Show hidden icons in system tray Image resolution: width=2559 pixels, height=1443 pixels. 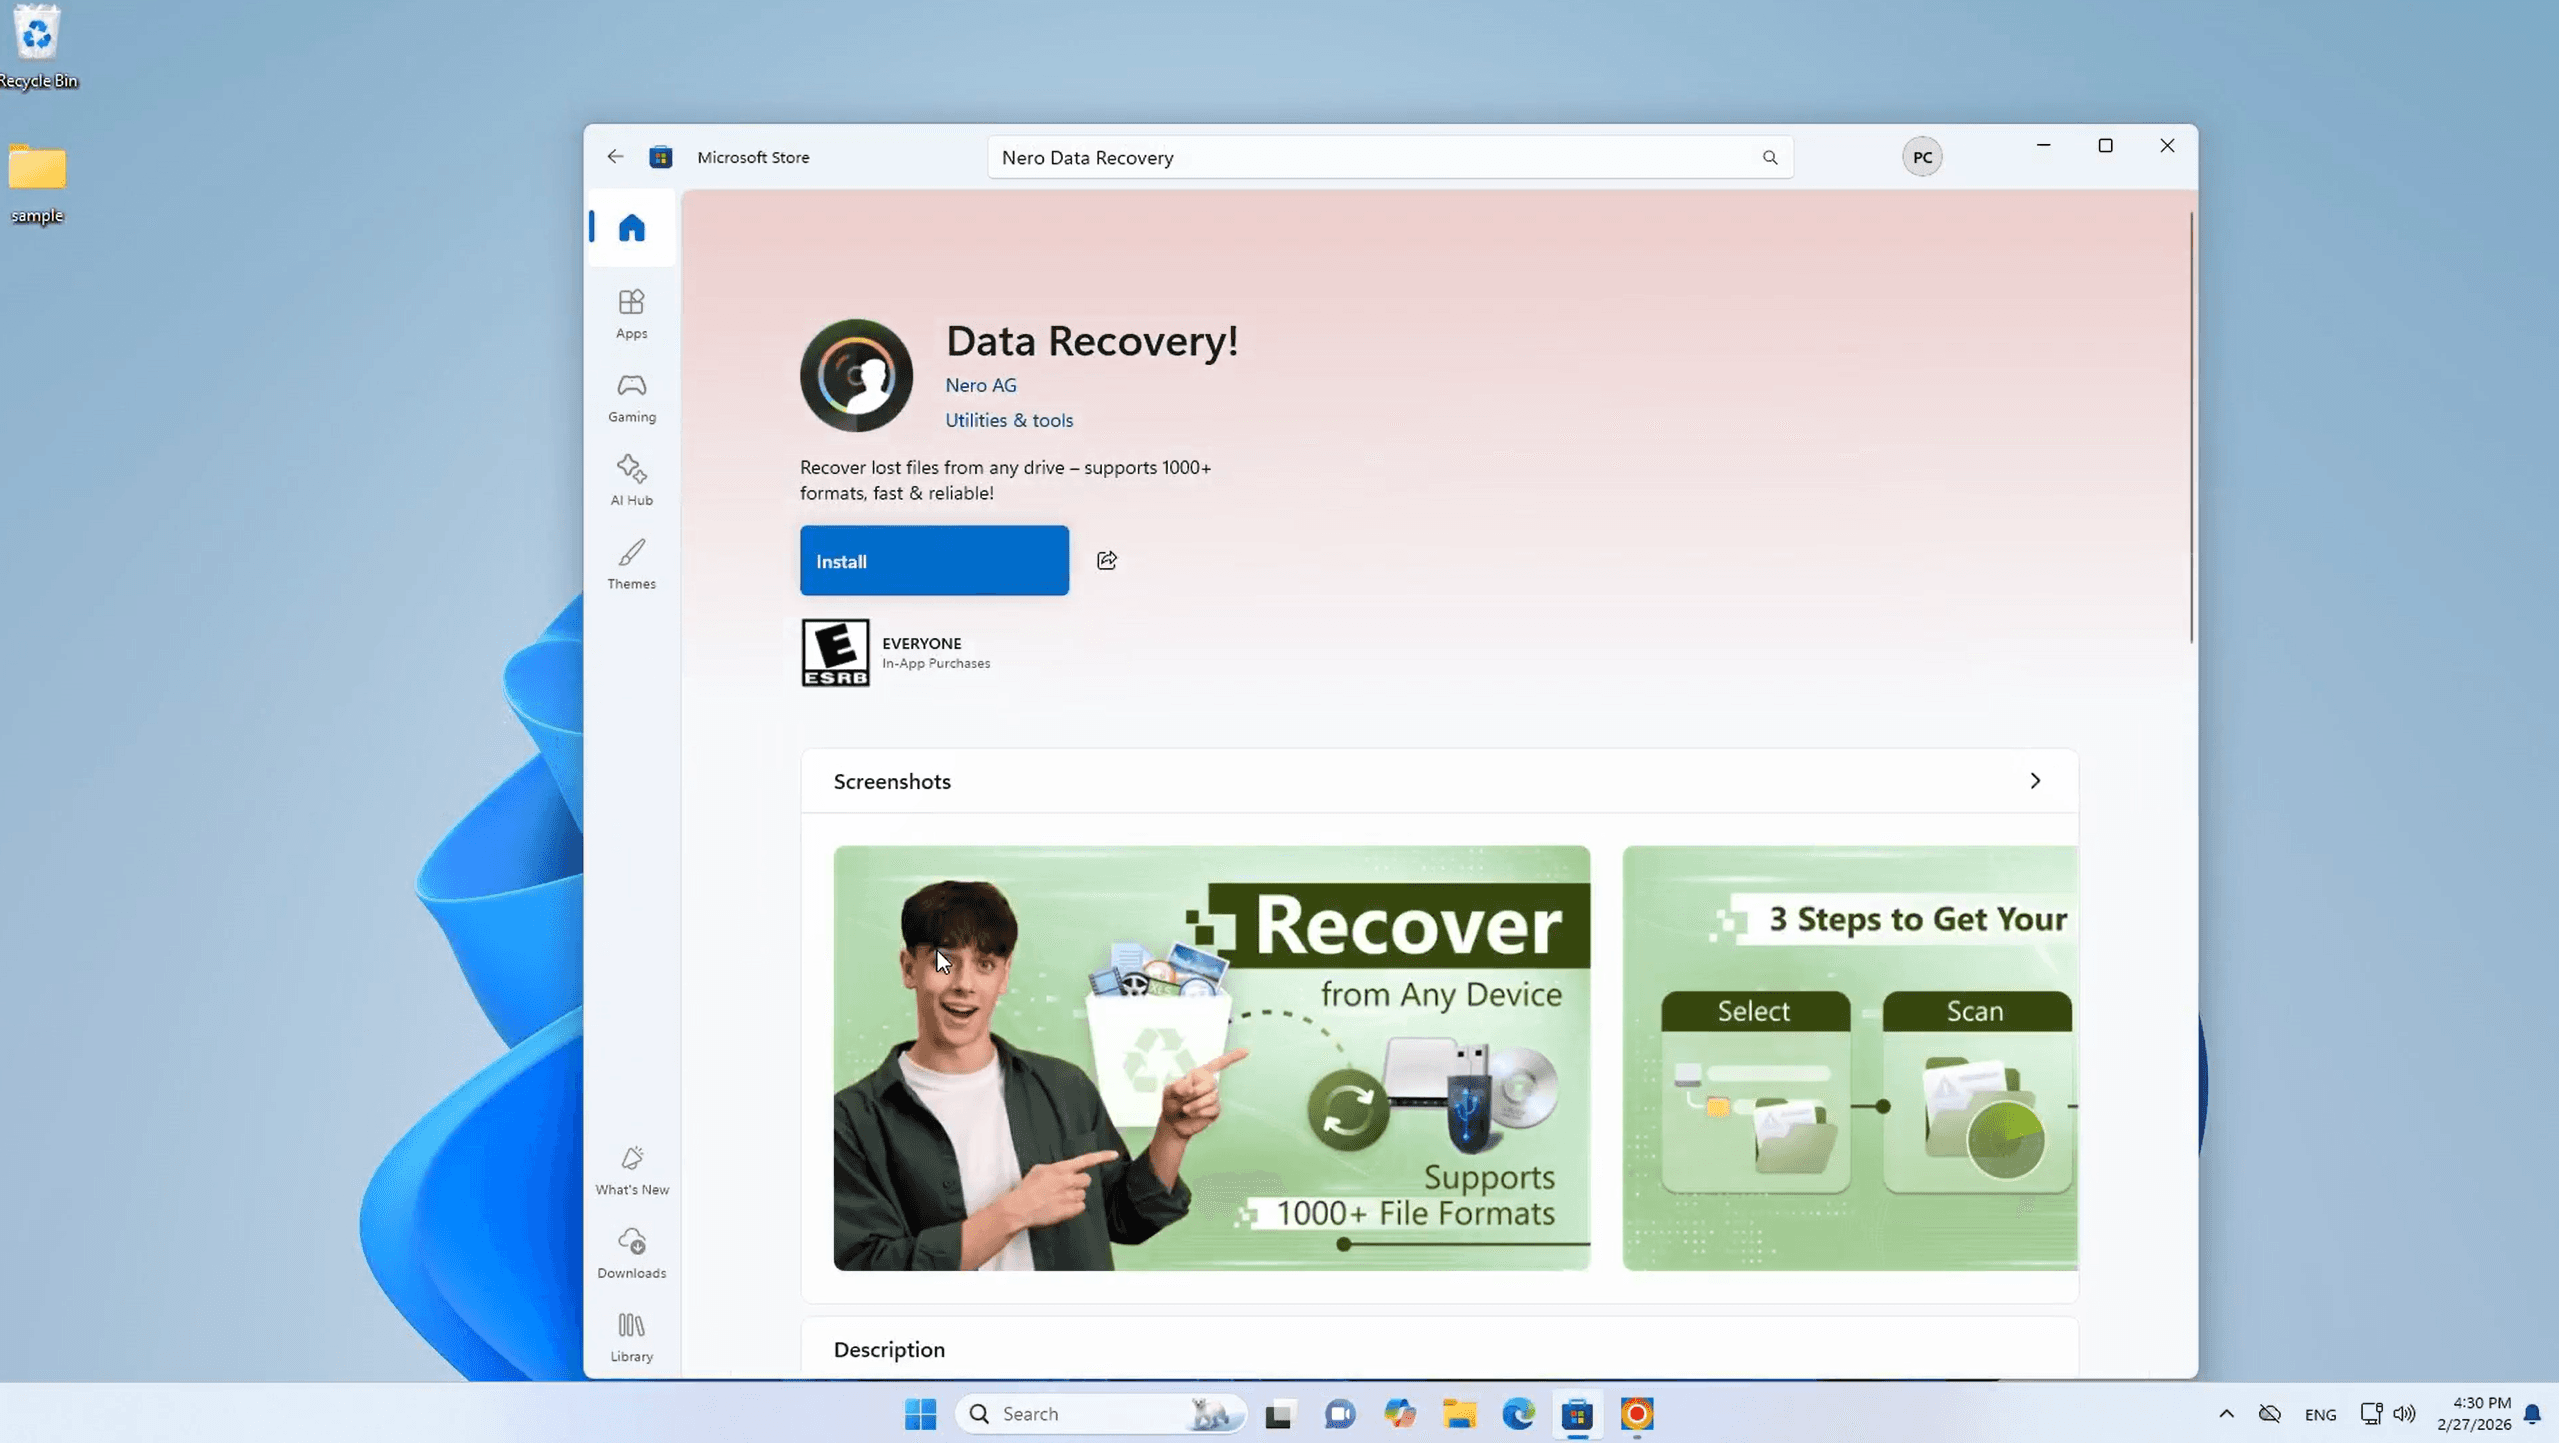(2225, 1413)
